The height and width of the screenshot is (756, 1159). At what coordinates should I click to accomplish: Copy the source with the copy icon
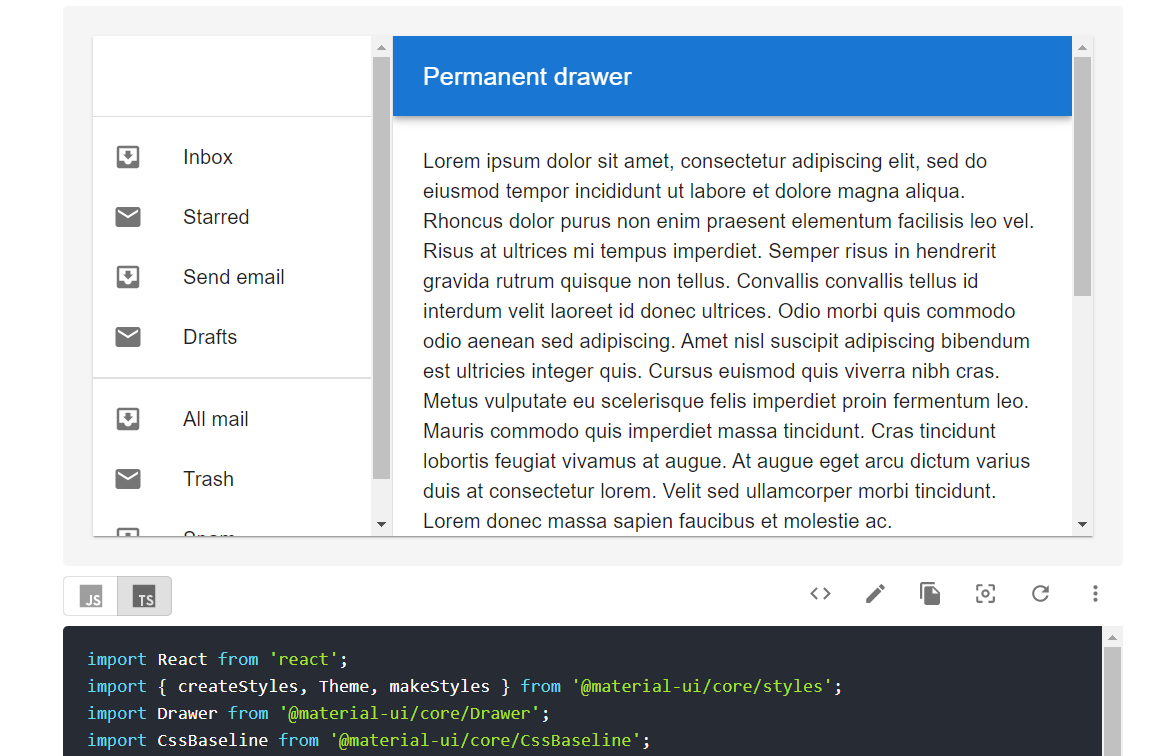click(930, 594)
